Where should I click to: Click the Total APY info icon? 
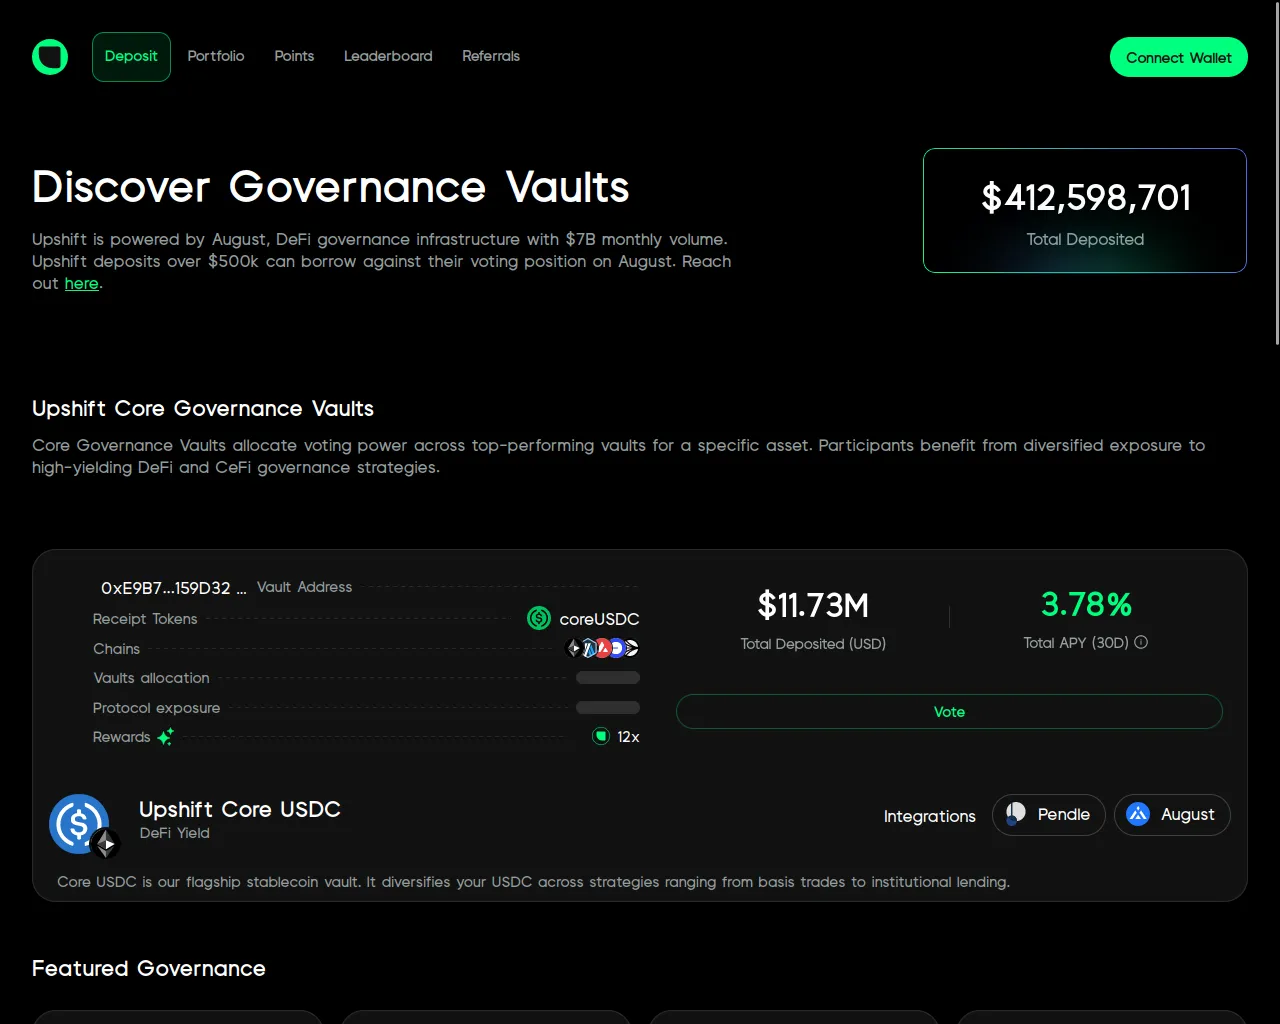pyautogui.click(x=1141, y=642)
